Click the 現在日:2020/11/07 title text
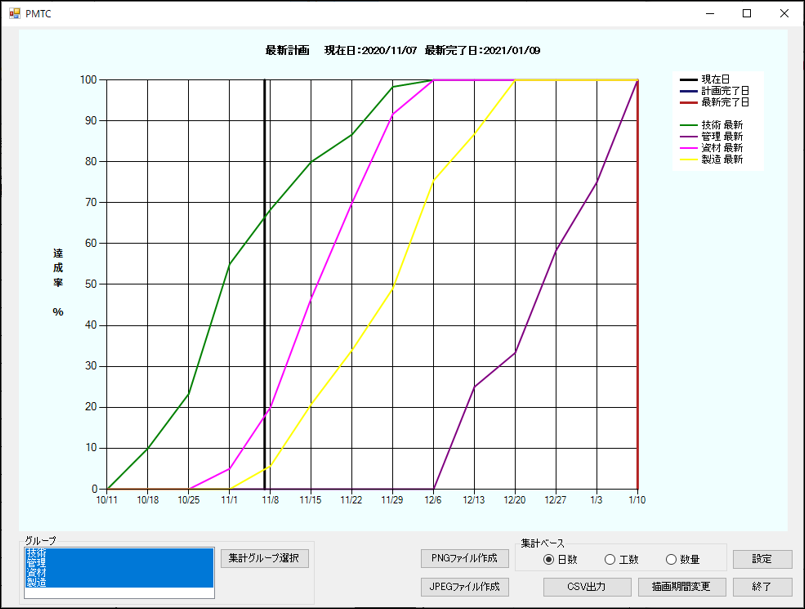The height and width of the screenshot is (609, 805). (371, 50)
